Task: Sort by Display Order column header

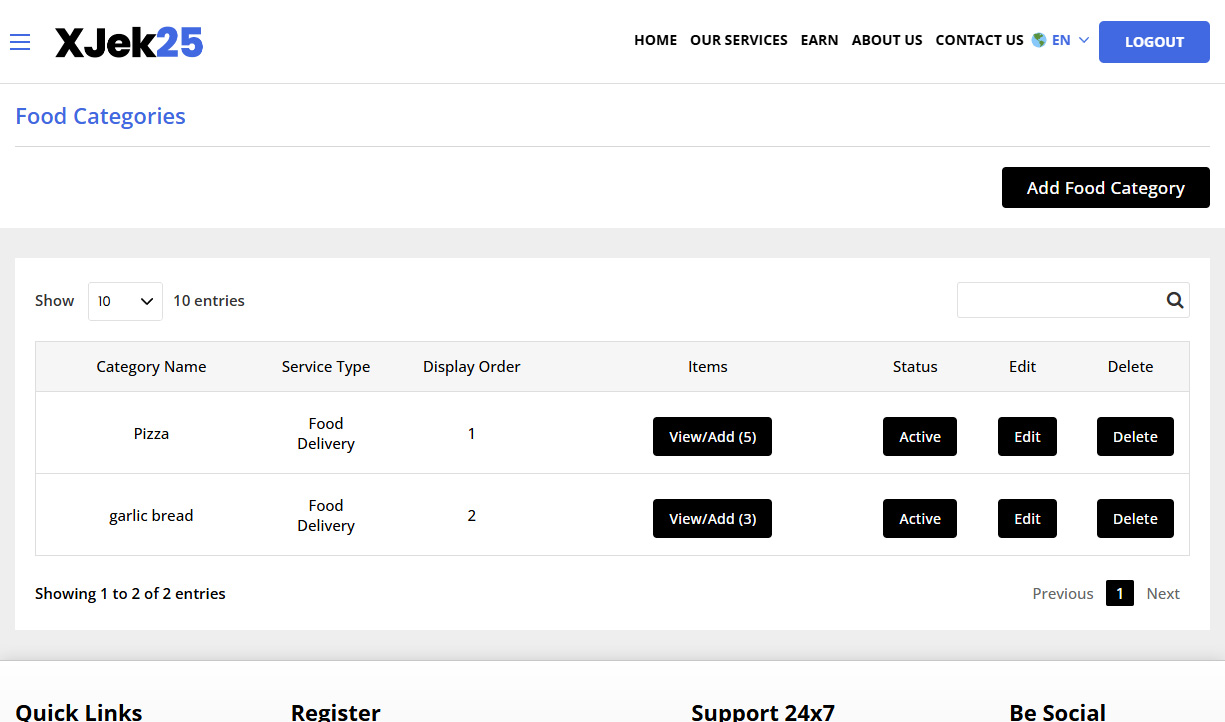Action: [x=471, y=367]
